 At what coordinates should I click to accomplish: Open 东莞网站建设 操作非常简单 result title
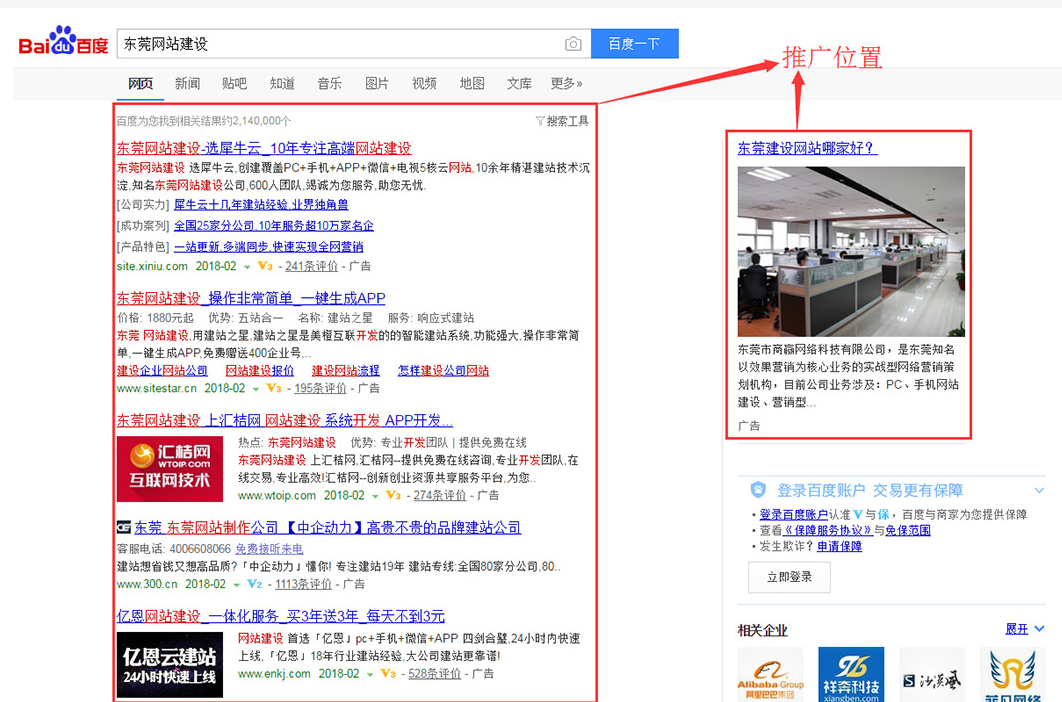251,298
